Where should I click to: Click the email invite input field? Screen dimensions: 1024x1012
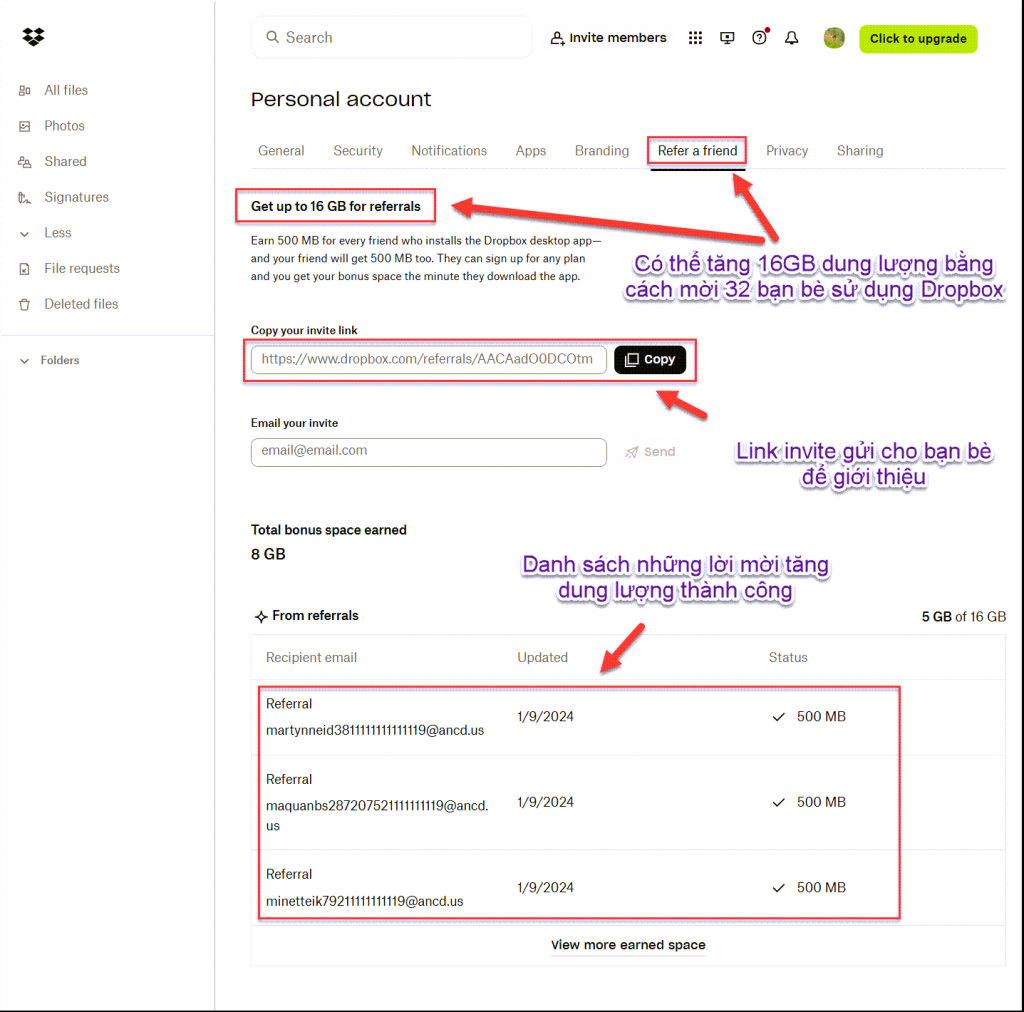tap(428, 452)
